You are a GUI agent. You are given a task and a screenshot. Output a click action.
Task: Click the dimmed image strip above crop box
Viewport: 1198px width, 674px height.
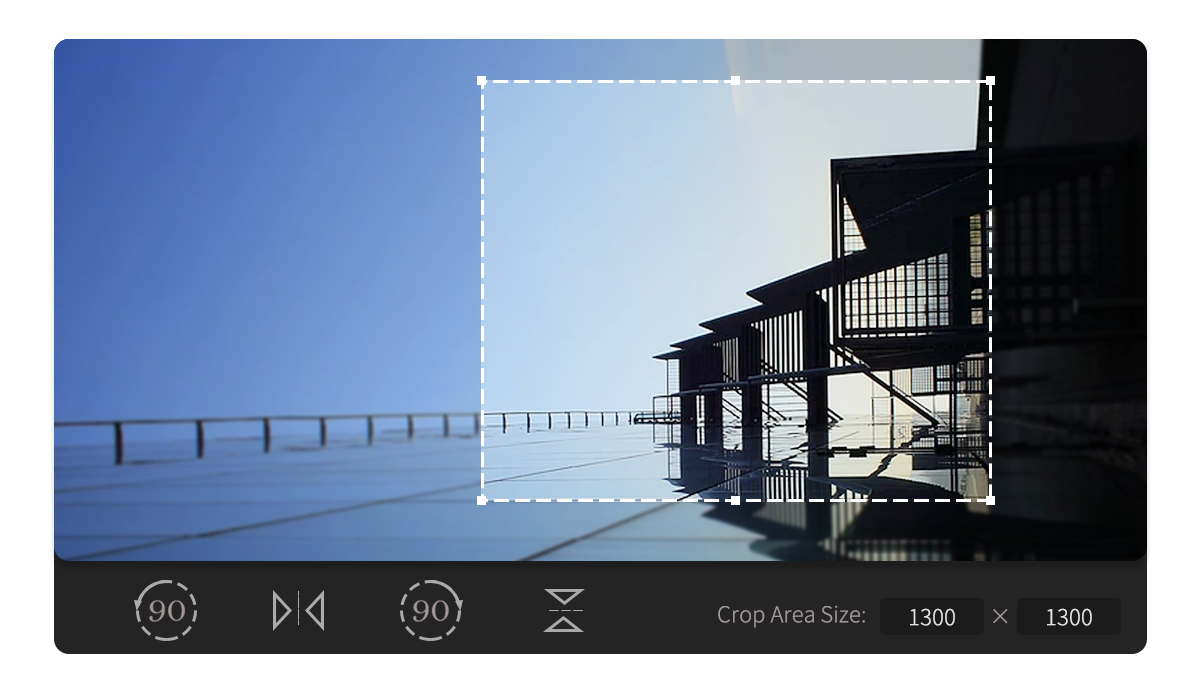pos(736,58)
